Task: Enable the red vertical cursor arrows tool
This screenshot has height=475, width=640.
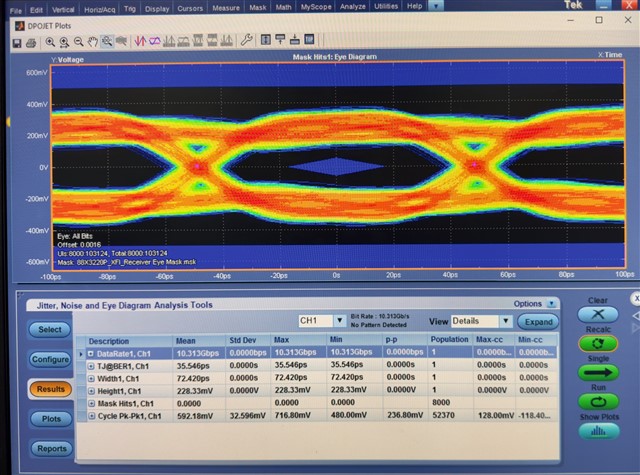Action: coord(140,41)
